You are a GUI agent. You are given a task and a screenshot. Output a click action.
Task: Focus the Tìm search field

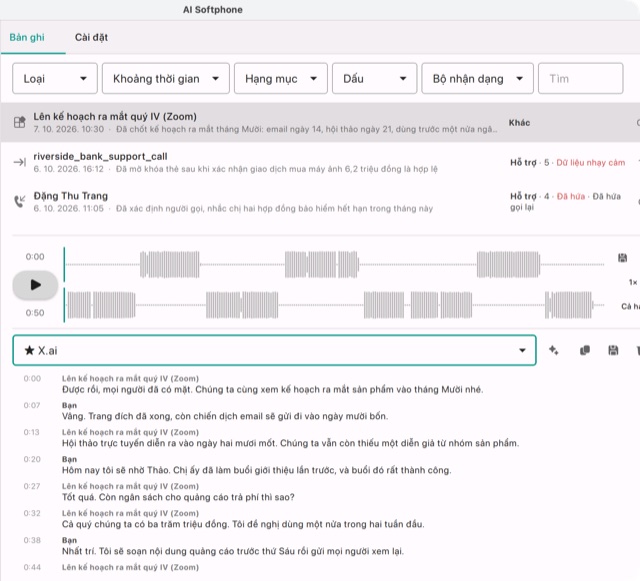click(580, 78)
